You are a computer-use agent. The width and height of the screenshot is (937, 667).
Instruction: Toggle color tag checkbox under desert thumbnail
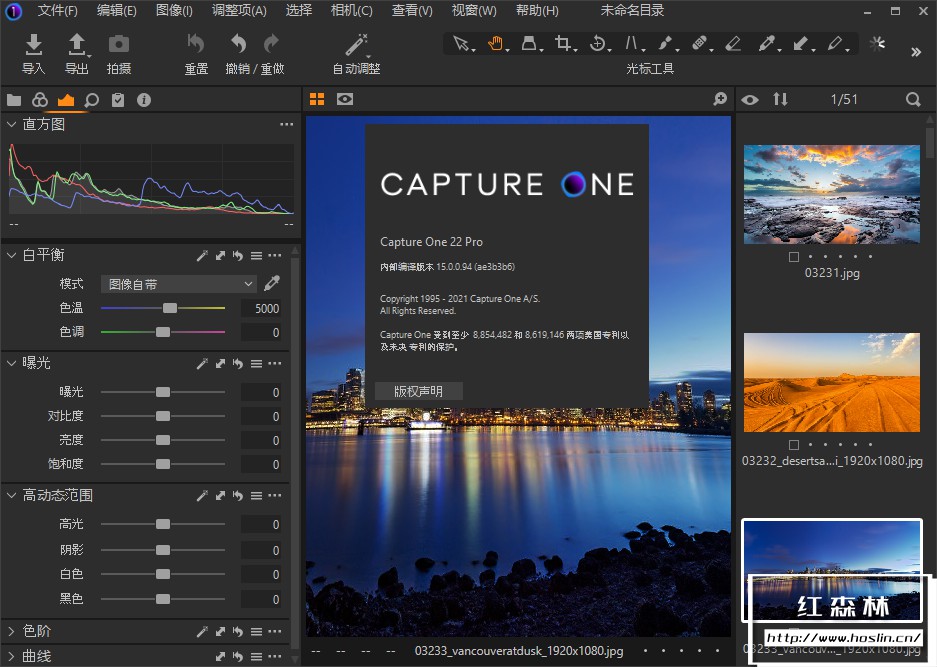[793, 445]
